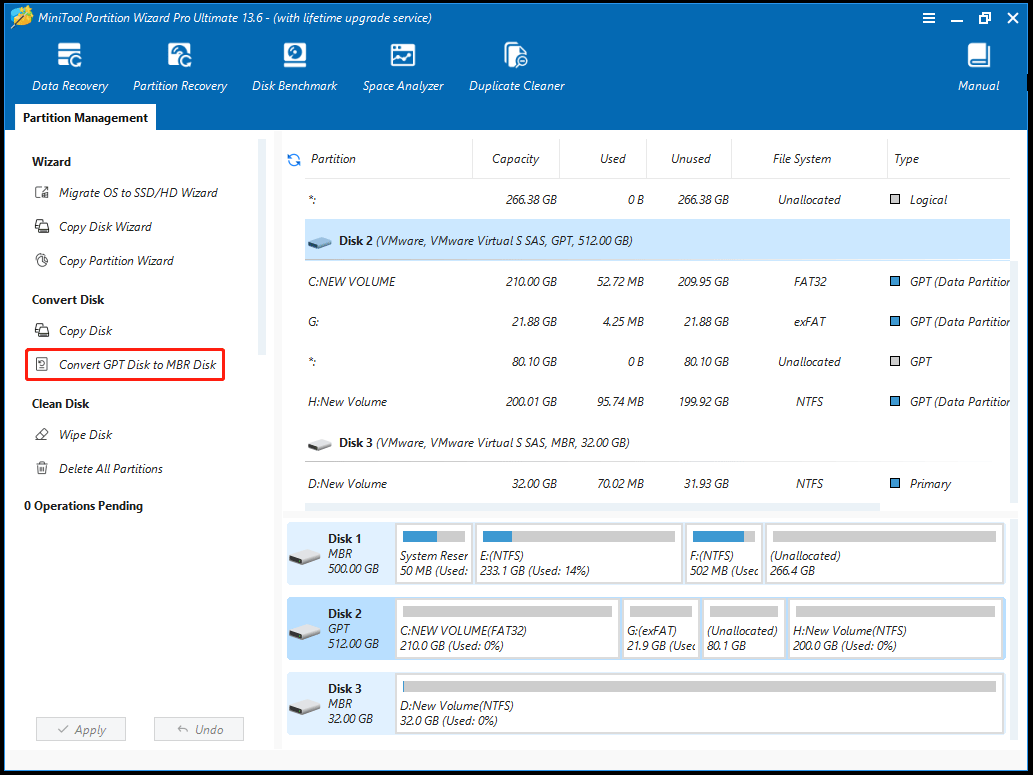
Task: Click the Disk 1 drive icon in disk map
Action: click(x=304, y=558)
